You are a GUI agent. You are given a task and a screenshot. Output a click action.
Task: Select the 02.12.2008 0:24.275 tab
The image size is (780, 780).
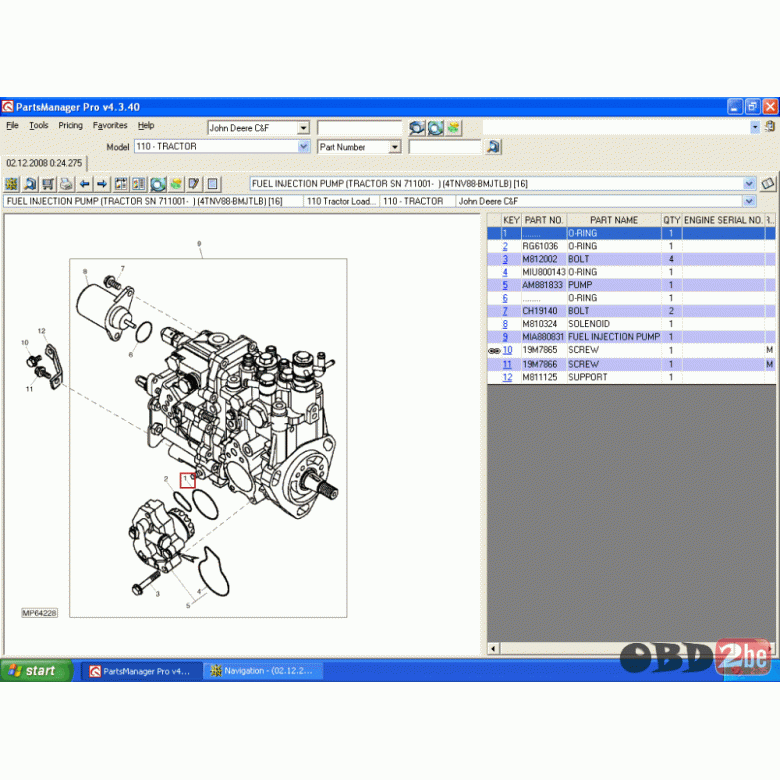44,163
